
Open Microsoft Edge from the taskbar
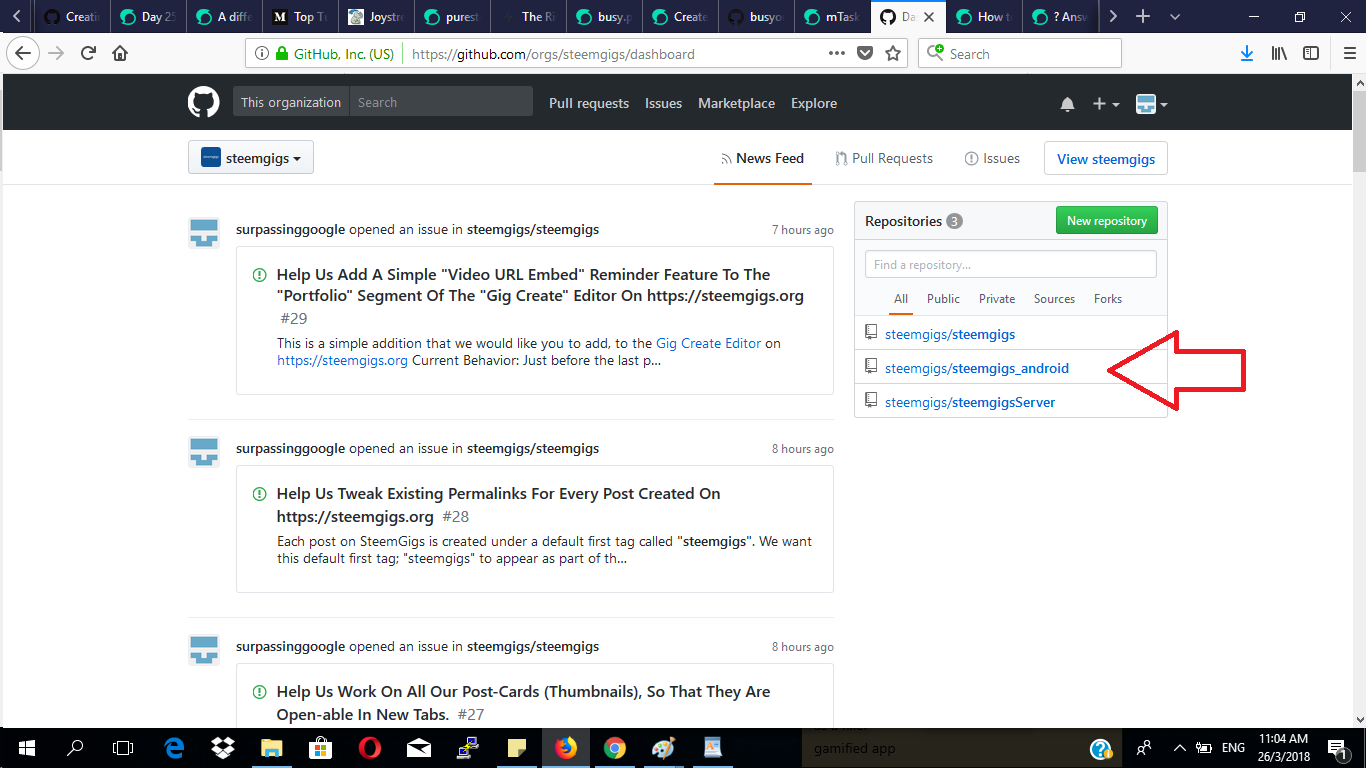point(175,748)
